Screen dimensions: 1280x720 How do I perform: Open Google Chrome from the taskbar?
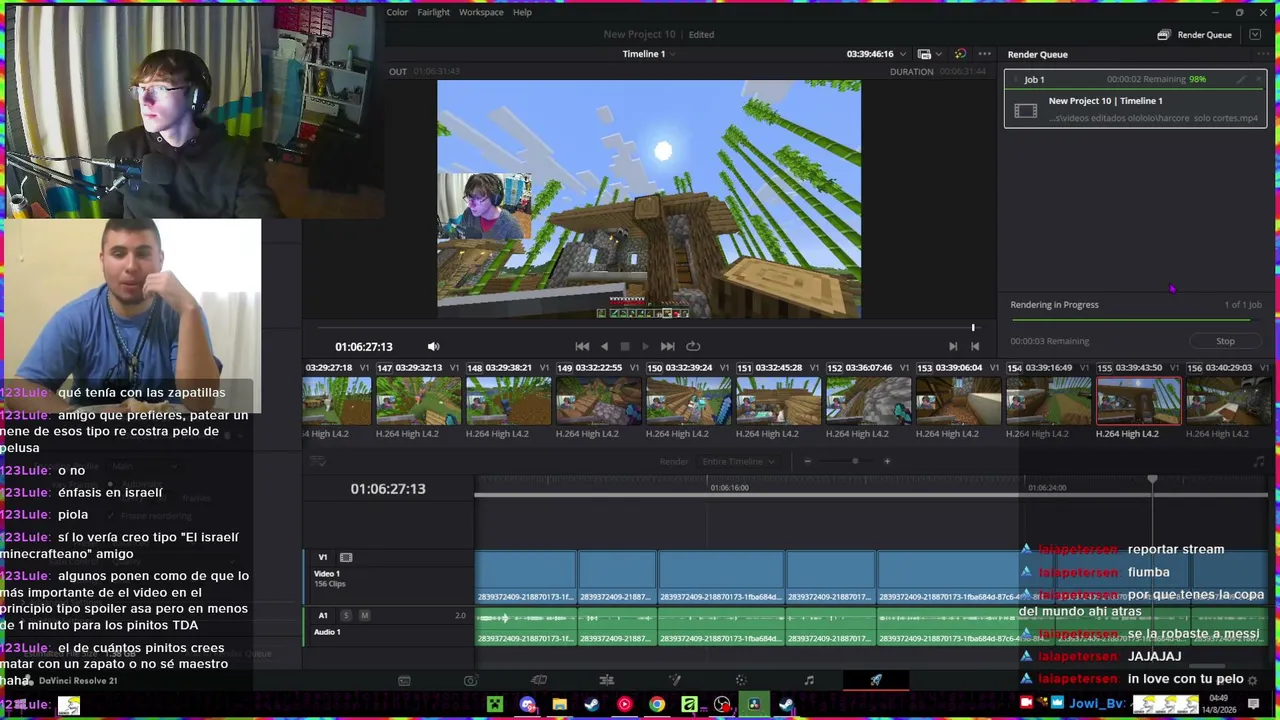[x=657, y=704]
